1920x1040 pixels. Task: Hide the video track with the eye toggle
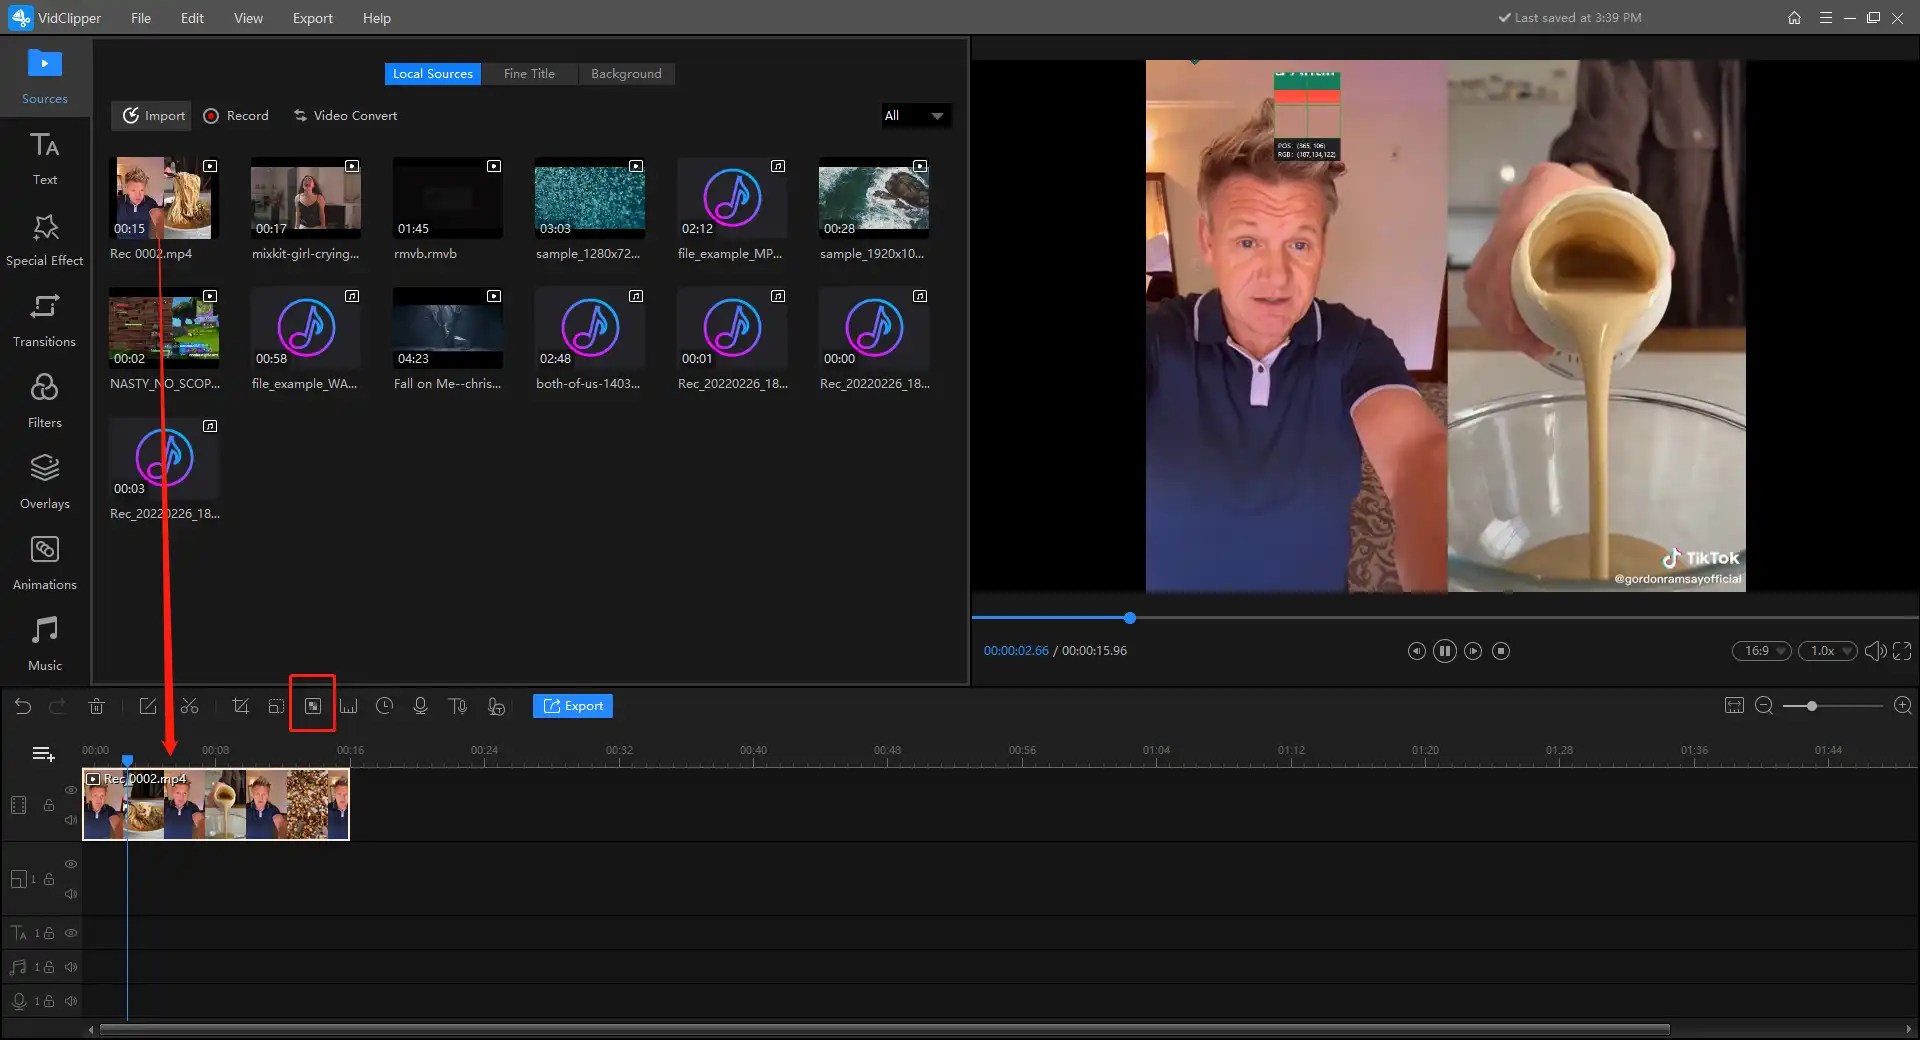pos(71,790)
